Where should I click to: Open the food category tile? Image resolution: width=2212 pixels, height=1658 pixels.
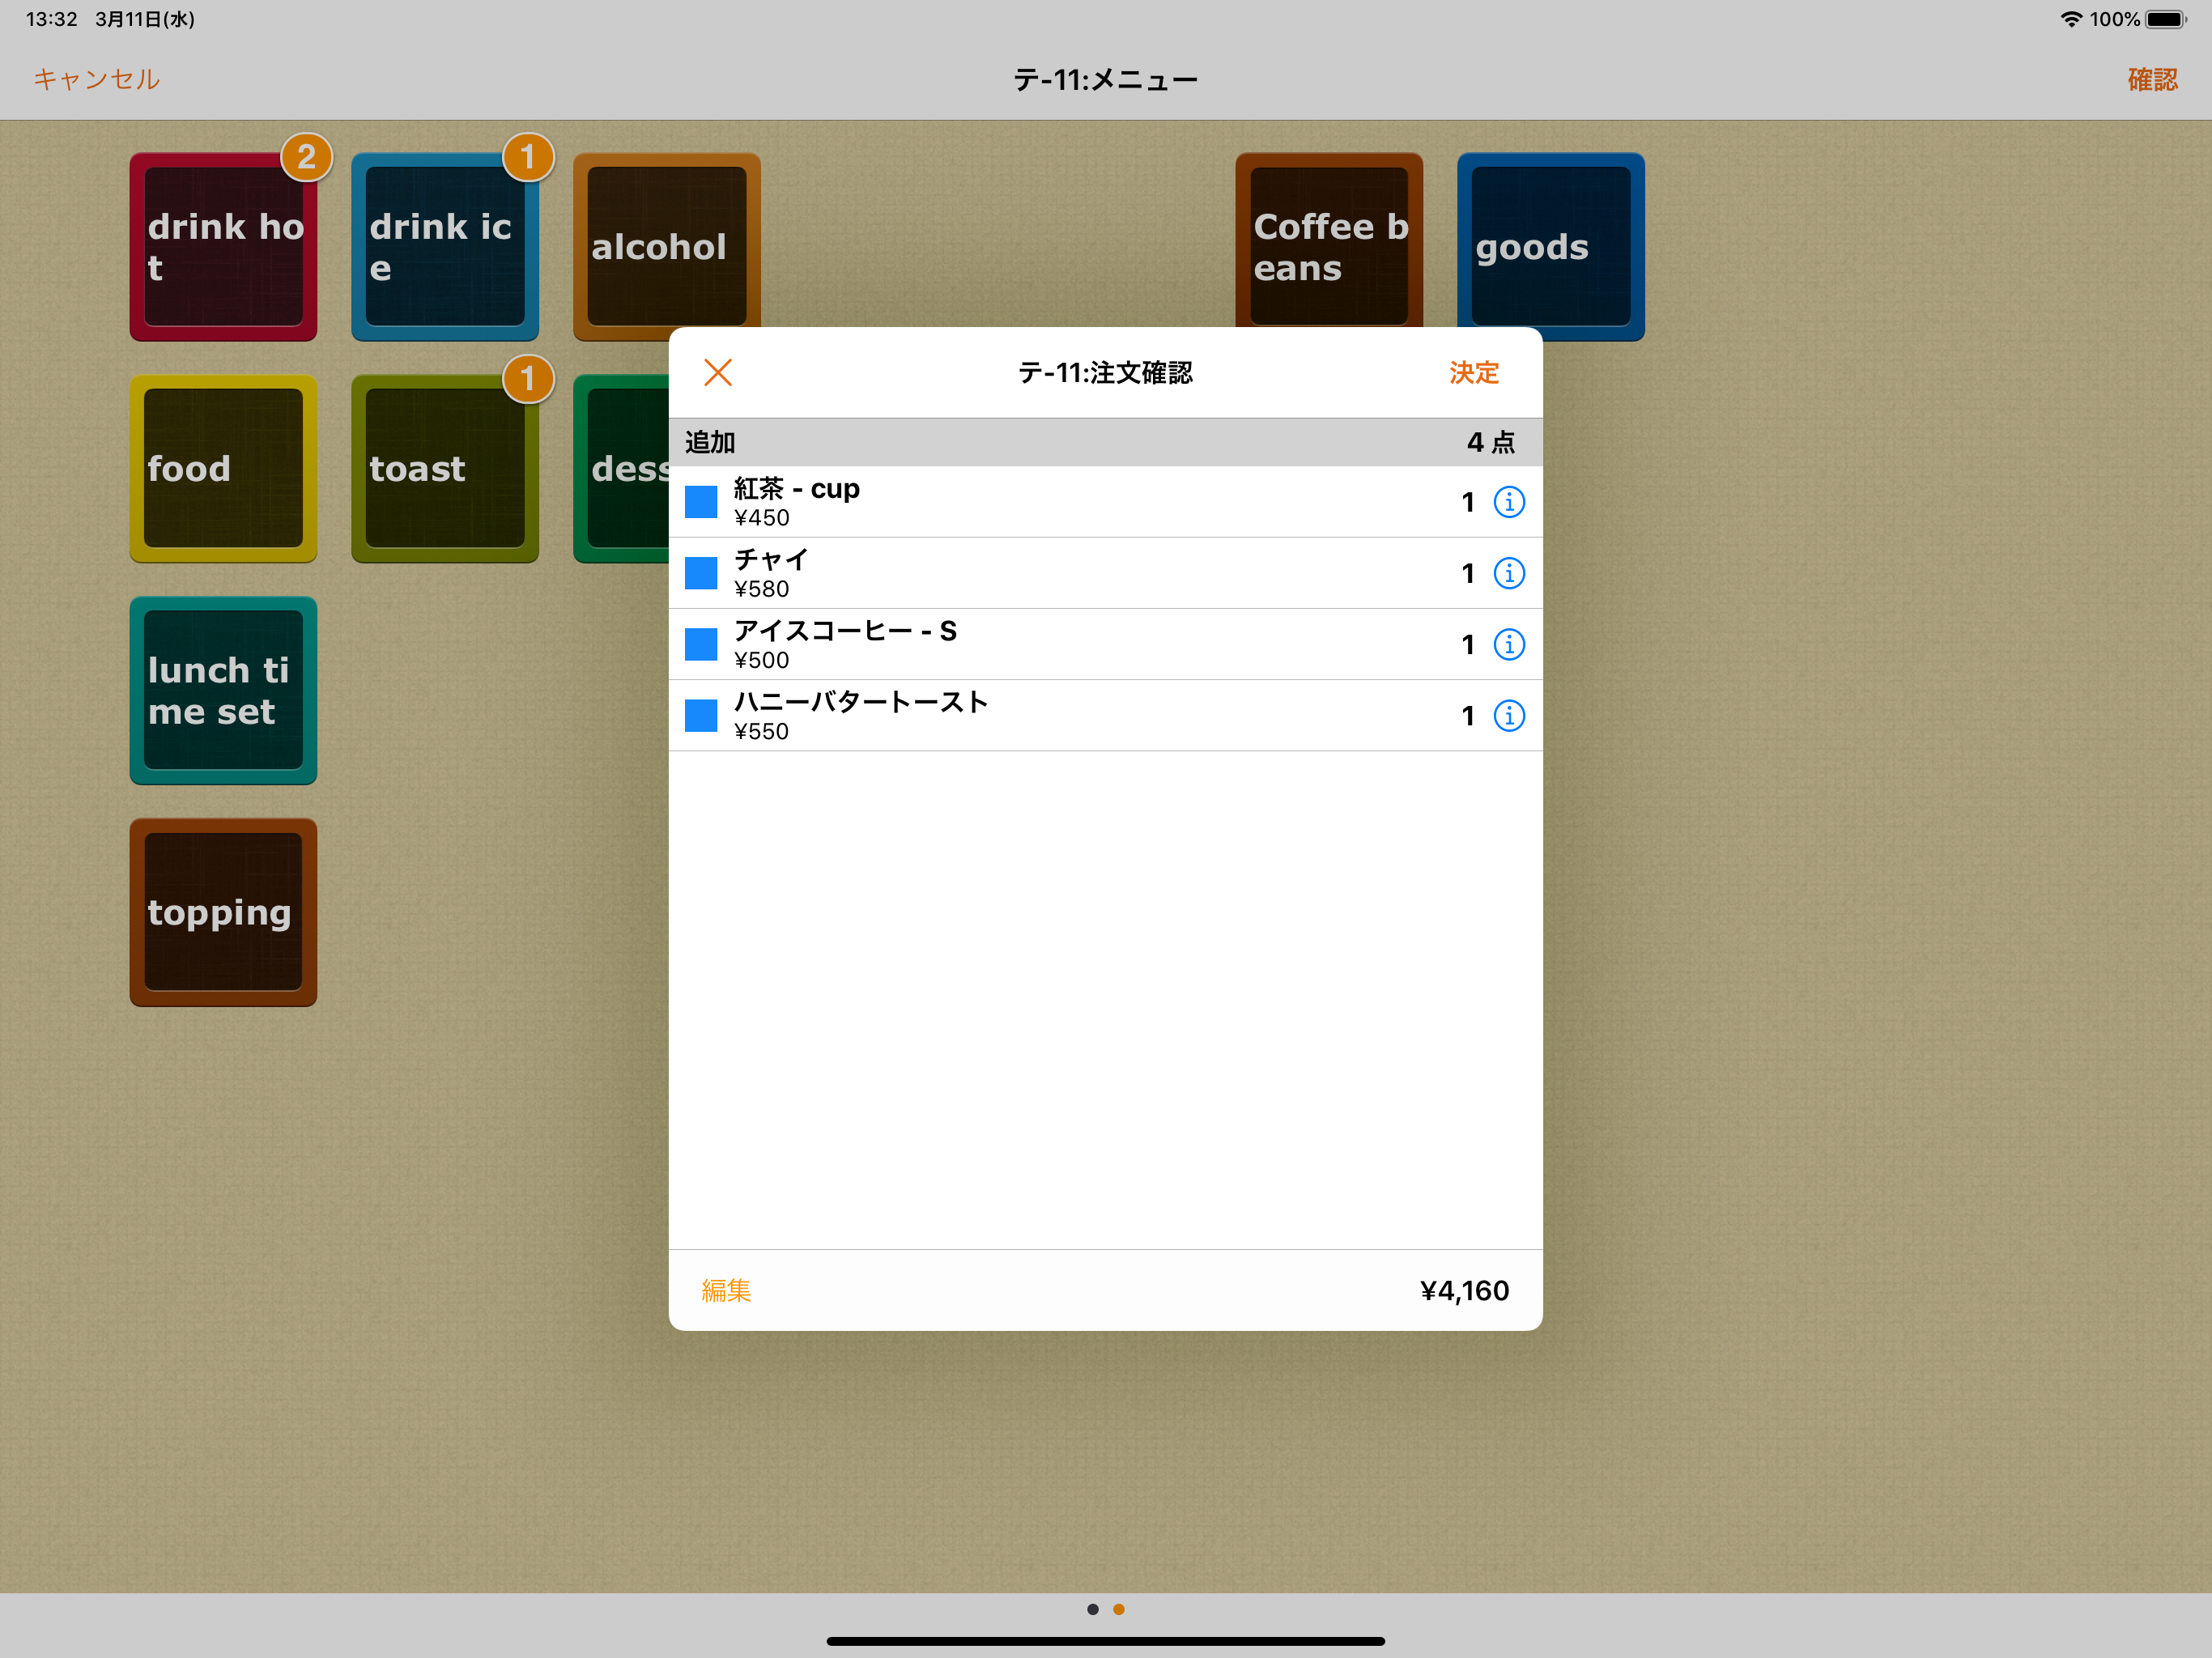(x=223, y=468)
